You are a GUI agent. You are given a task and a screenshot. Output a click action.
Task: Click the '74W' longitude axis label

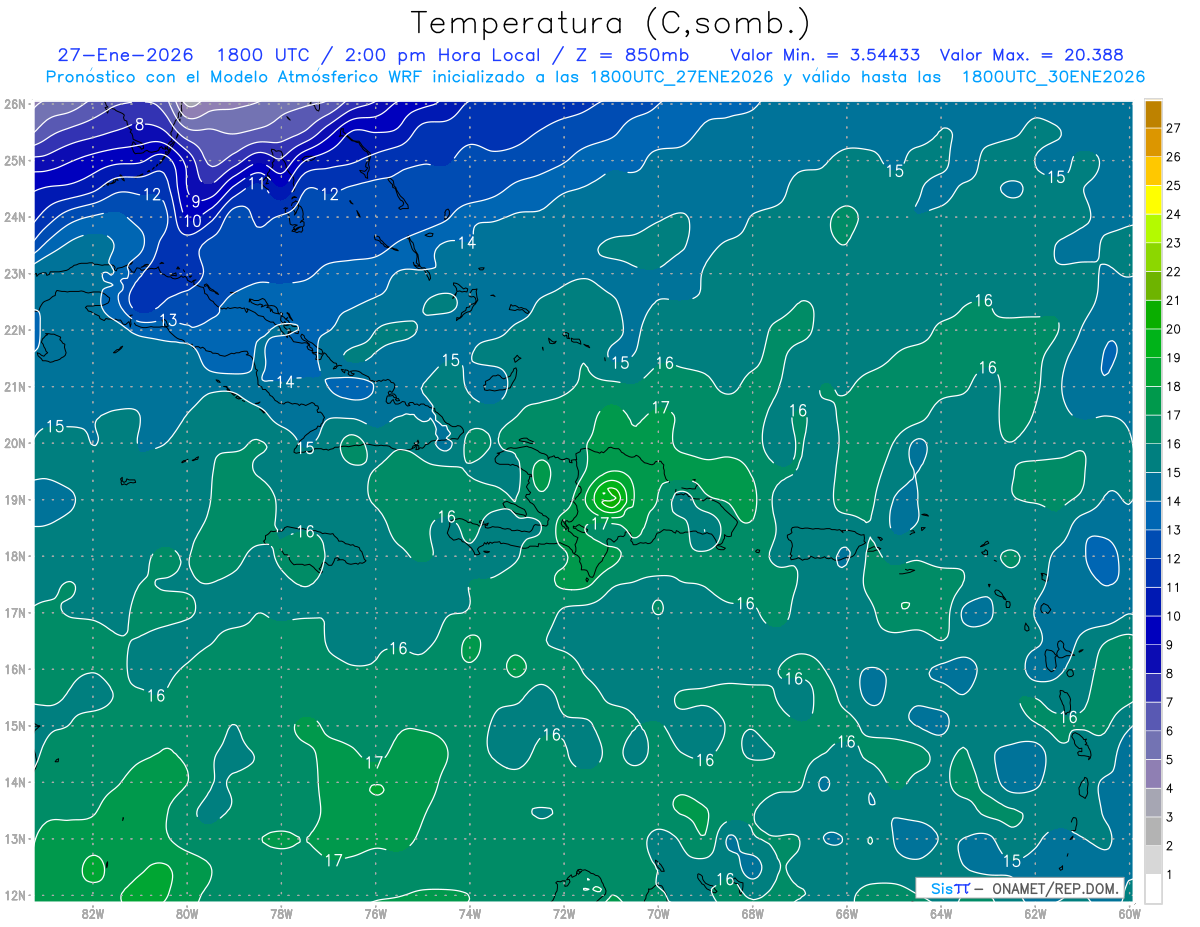(x=470, y=913)
